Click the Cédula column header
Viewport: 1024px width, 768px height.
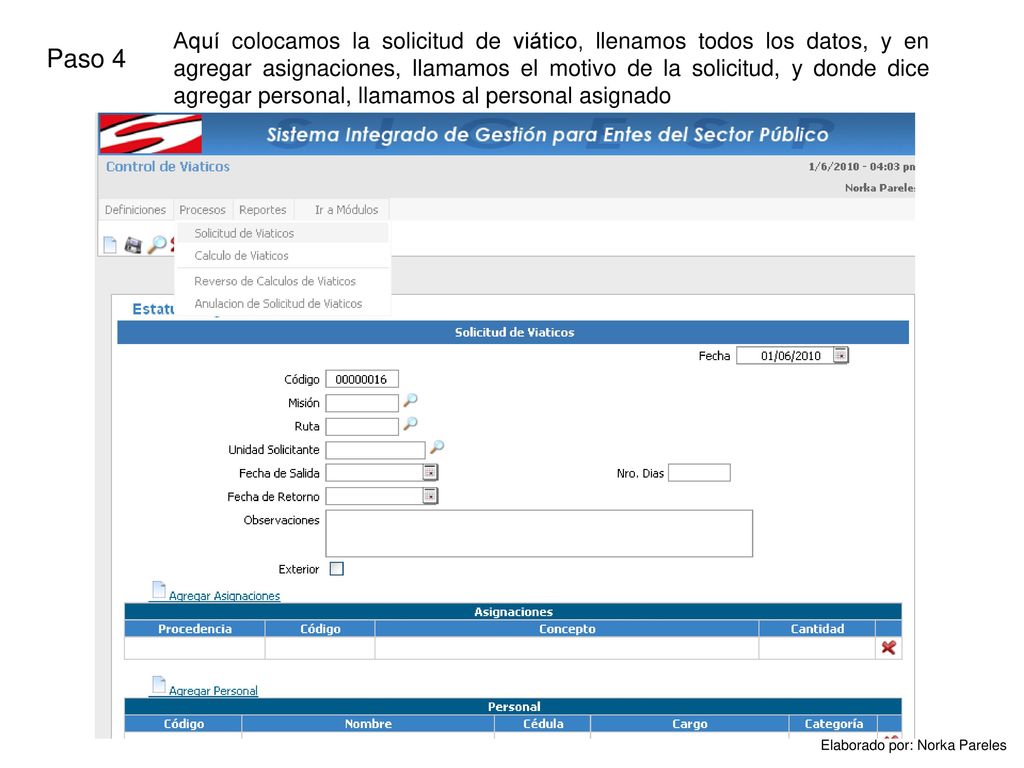click(x=543, y=724)
